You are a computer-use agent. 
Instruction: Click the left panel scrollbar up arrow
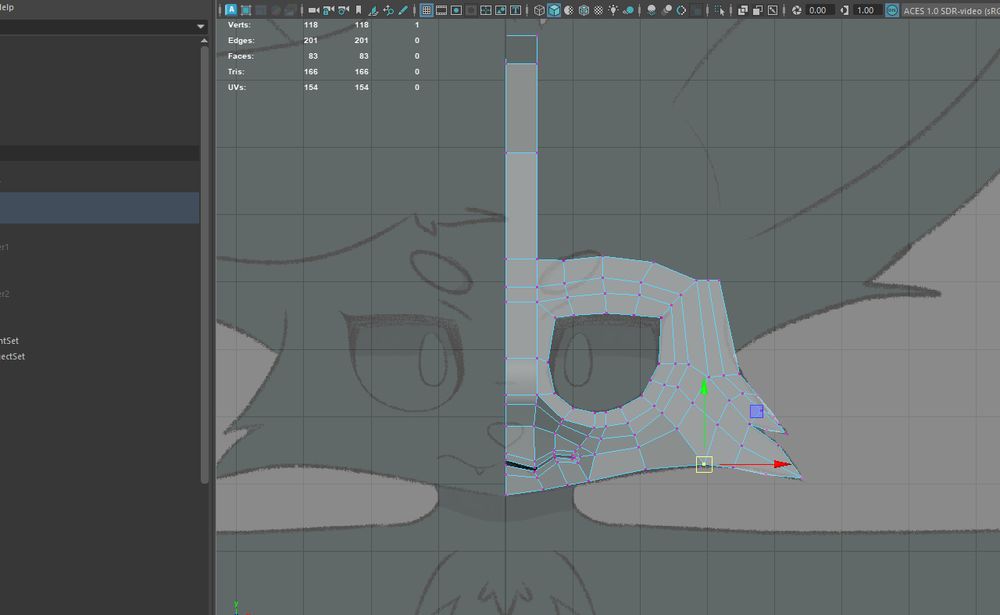tap(204, 41)
